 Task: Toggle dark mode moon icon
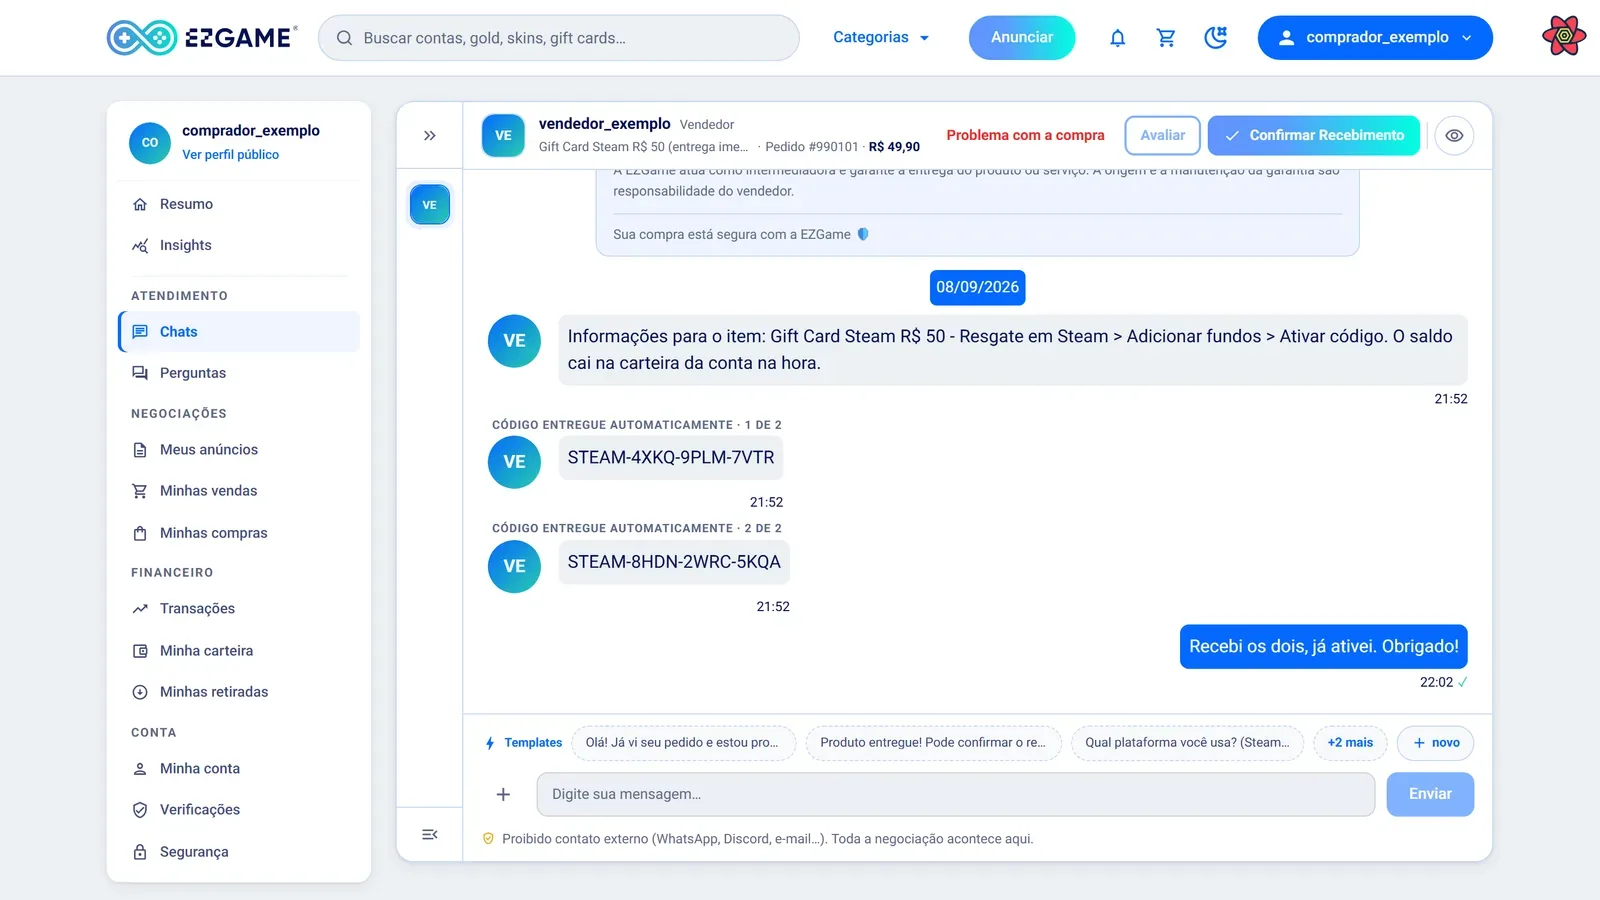pyautogui.click(x=1215, y=38)
